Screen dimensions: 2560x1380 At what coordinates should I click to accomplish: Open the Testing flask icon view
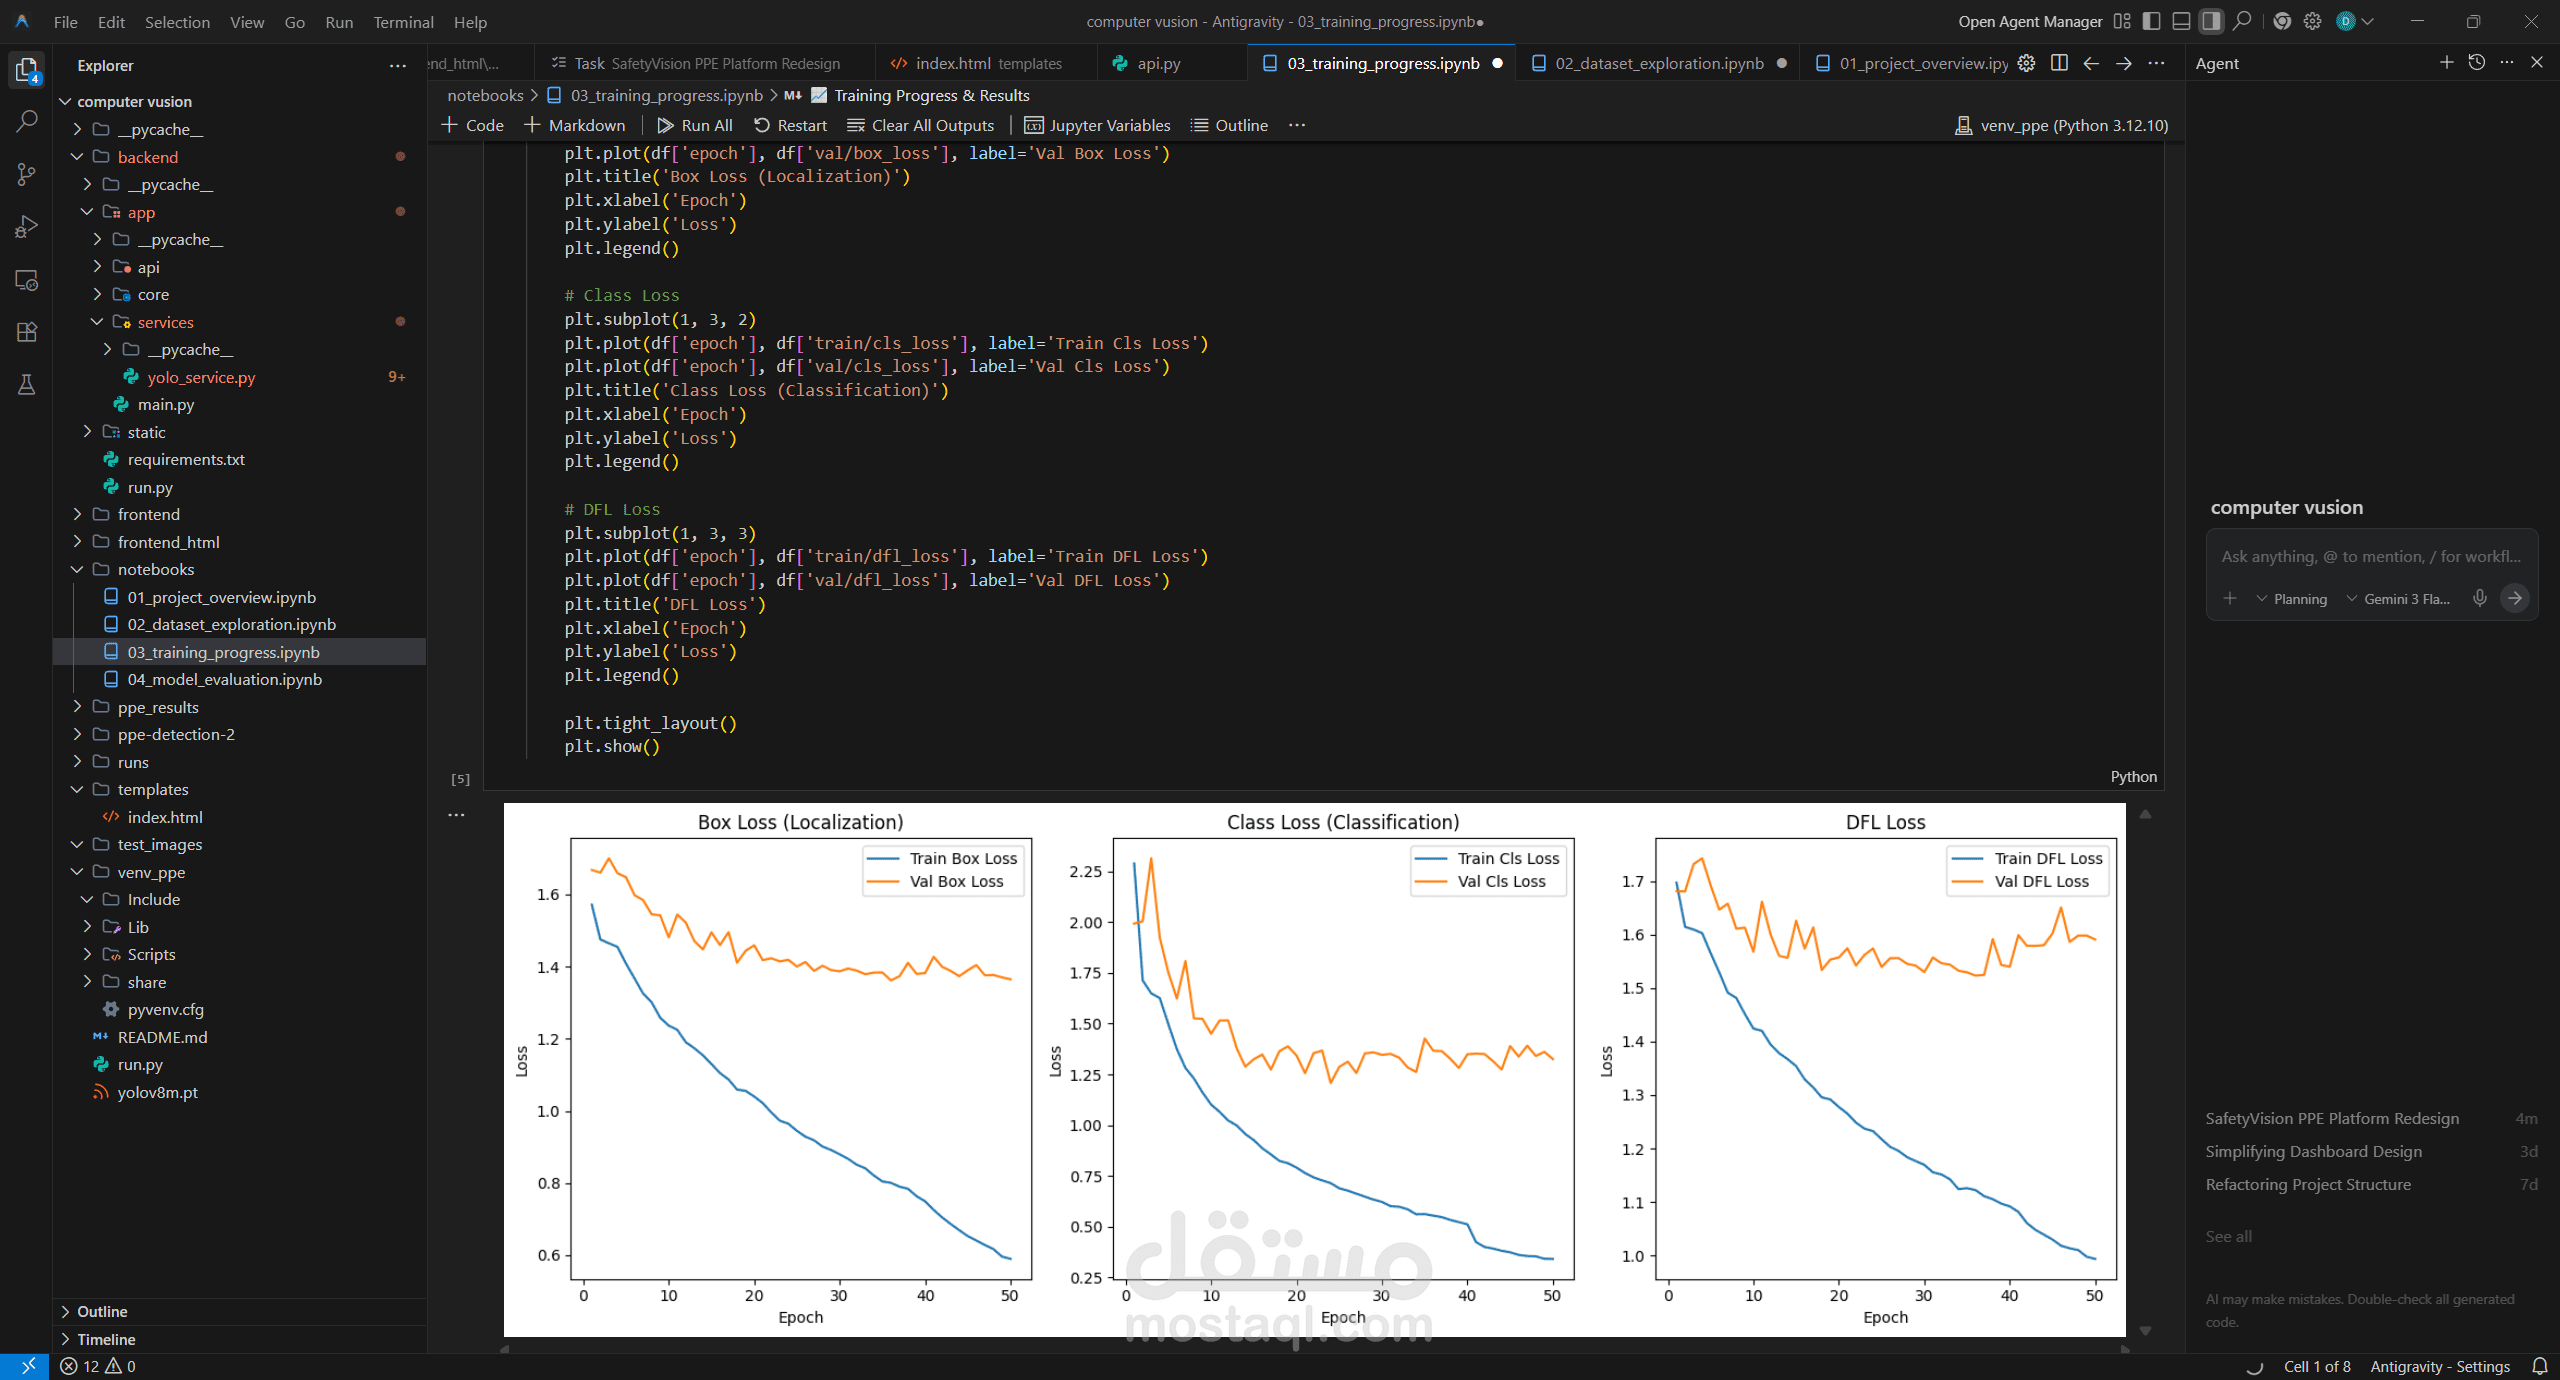[x=27, y=385]
